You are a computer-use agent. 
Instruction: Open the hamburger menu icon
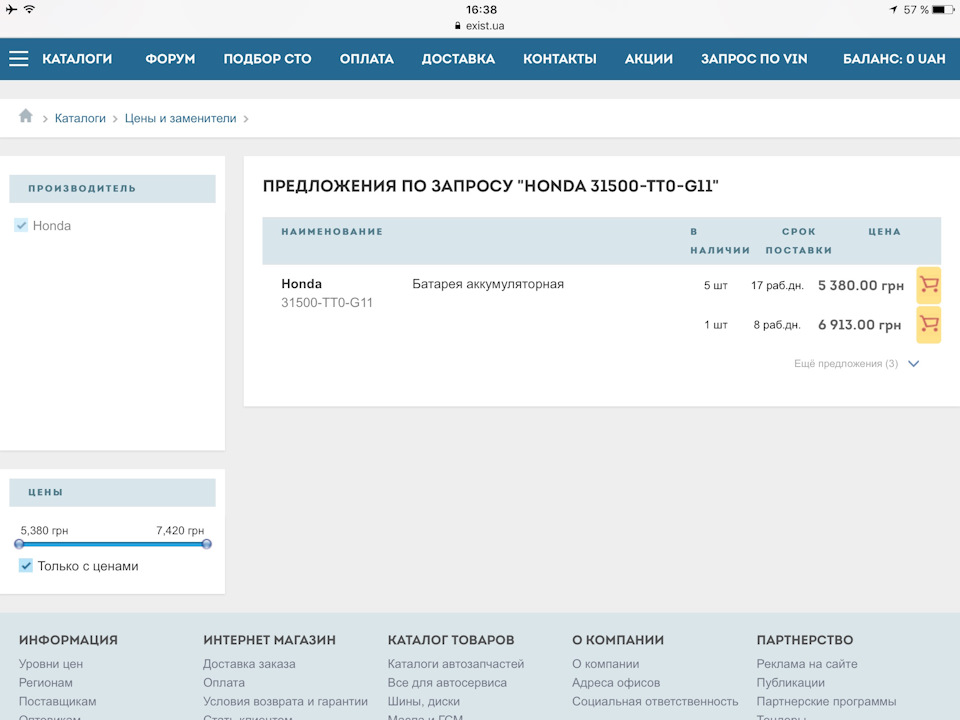pyautogui.click(x=19, y=59)
